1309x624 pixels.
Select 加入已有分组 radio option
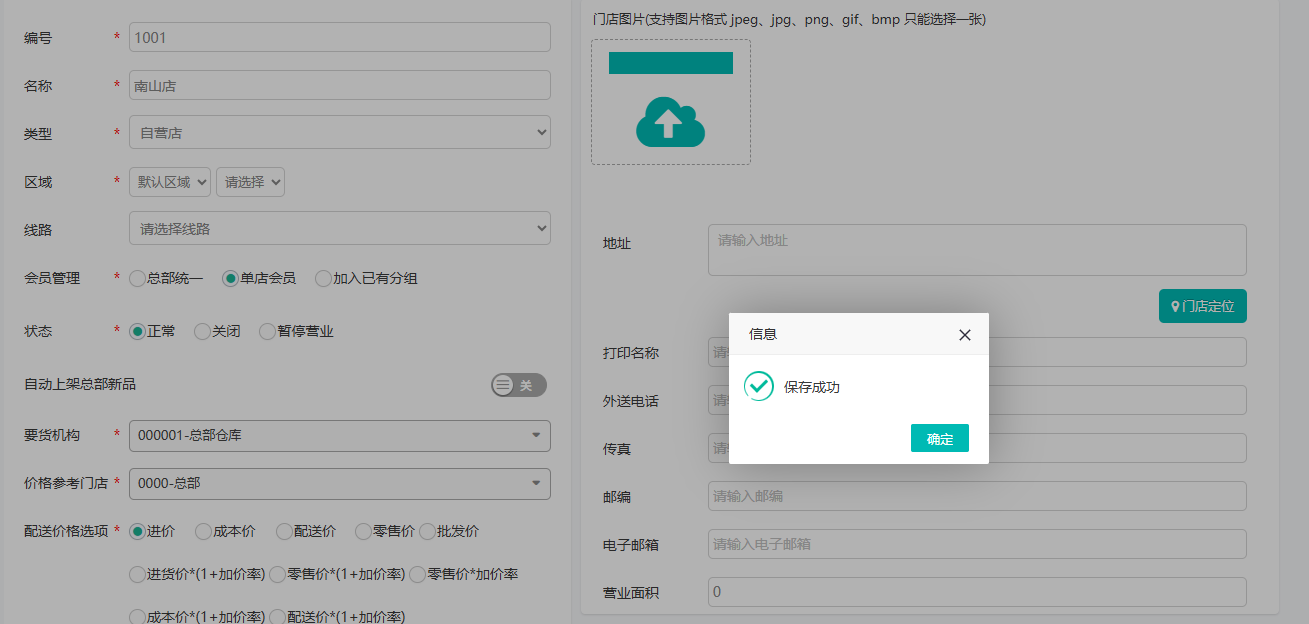pos(323,279)
